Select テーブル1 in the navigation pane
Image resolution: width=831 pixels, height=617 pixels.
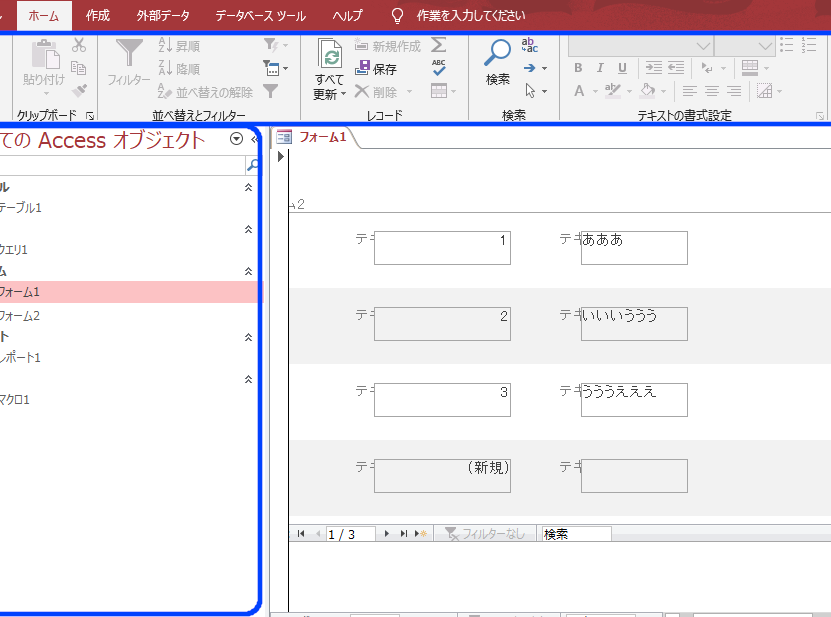20,208
